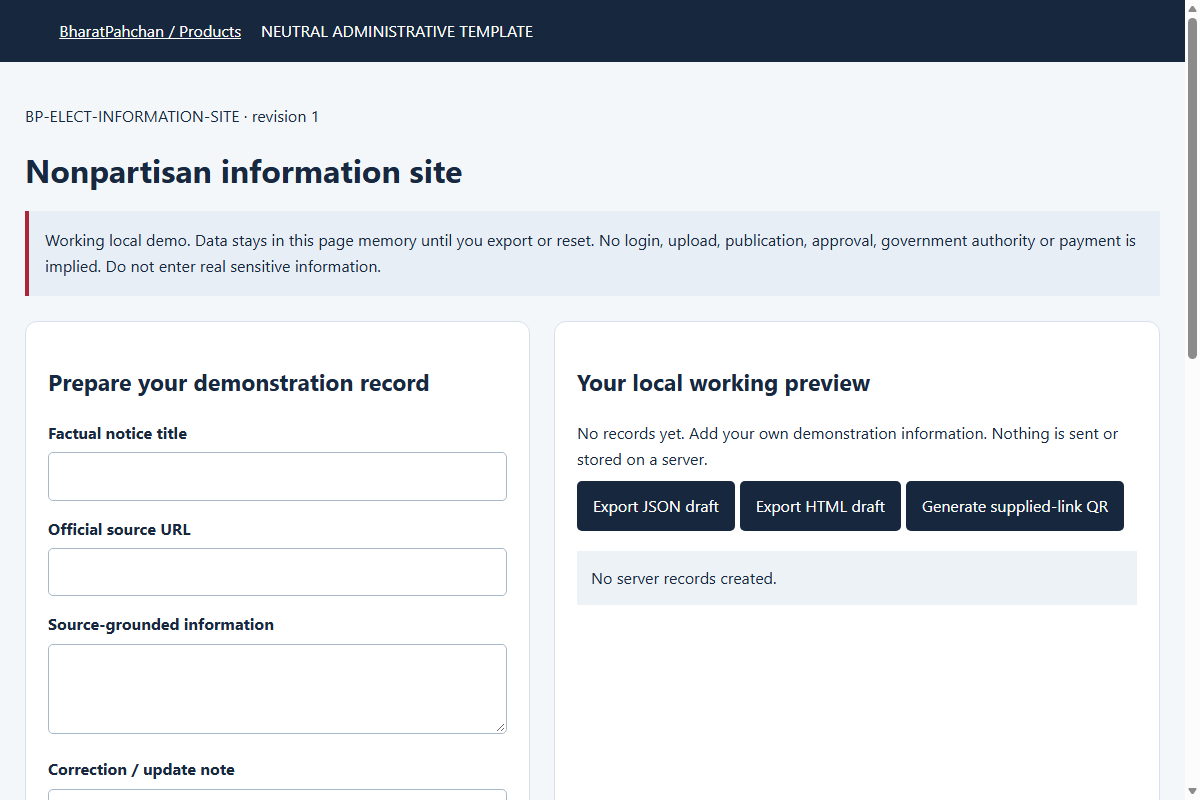The image size is (1200, 800).
Task: Click 'BP-ELECT-INFORMATION-SITE · revision 1' text
Action: 172,116
